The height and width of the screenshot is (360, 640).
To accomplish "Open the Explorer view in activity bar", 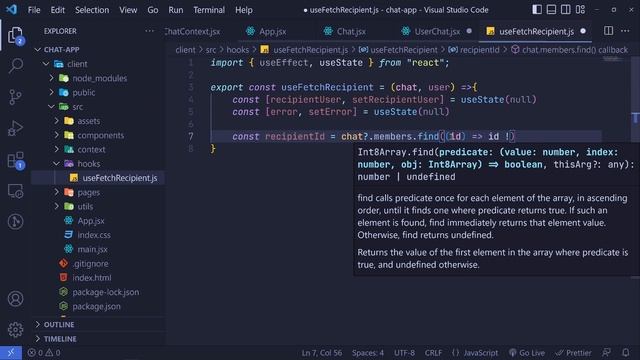I will (x=16, y=35).
